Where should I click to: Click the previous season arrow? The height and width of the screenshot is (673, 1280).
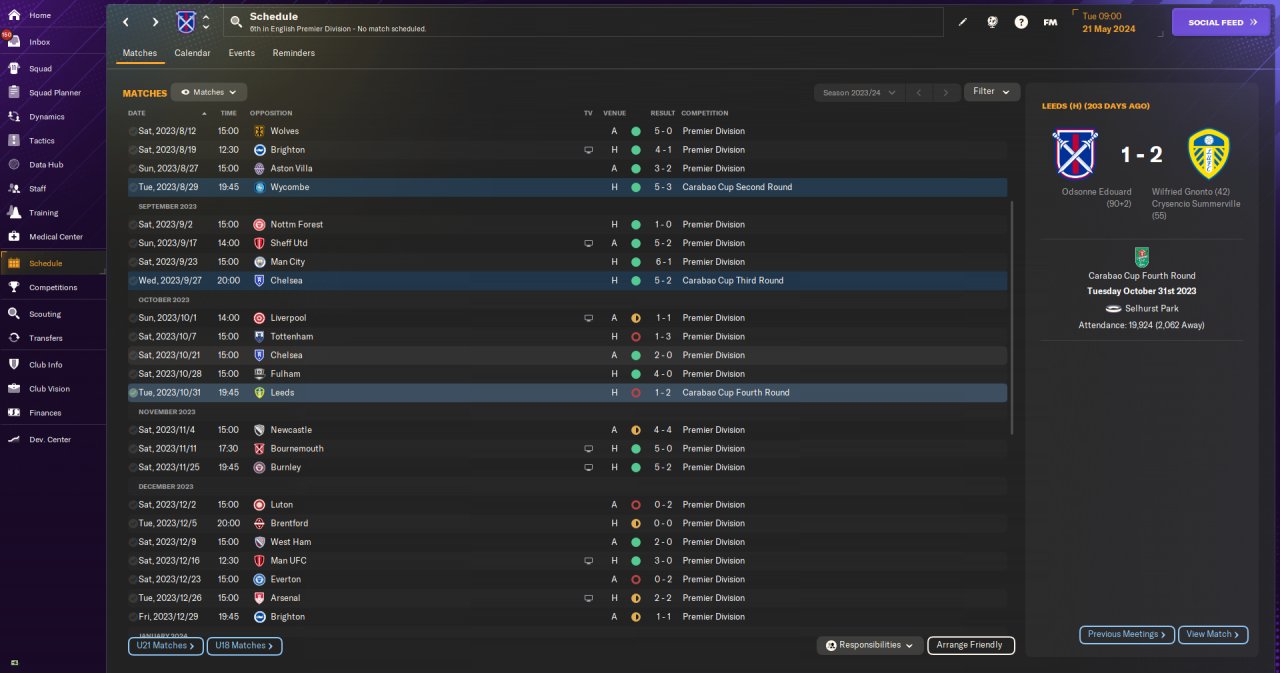click(919, 92)
